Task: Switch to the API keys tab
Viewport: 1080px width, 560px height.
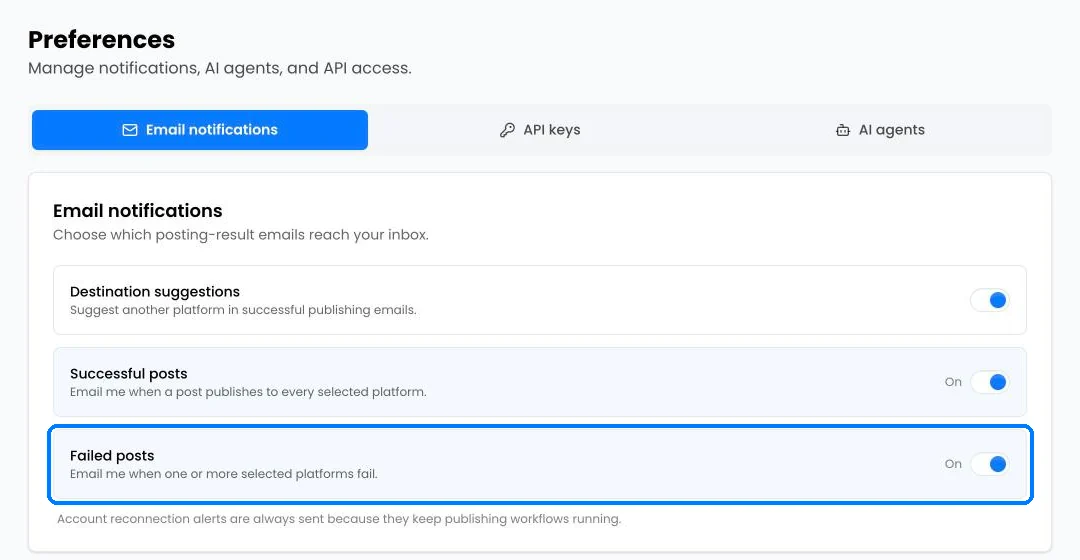Action: 540,130
